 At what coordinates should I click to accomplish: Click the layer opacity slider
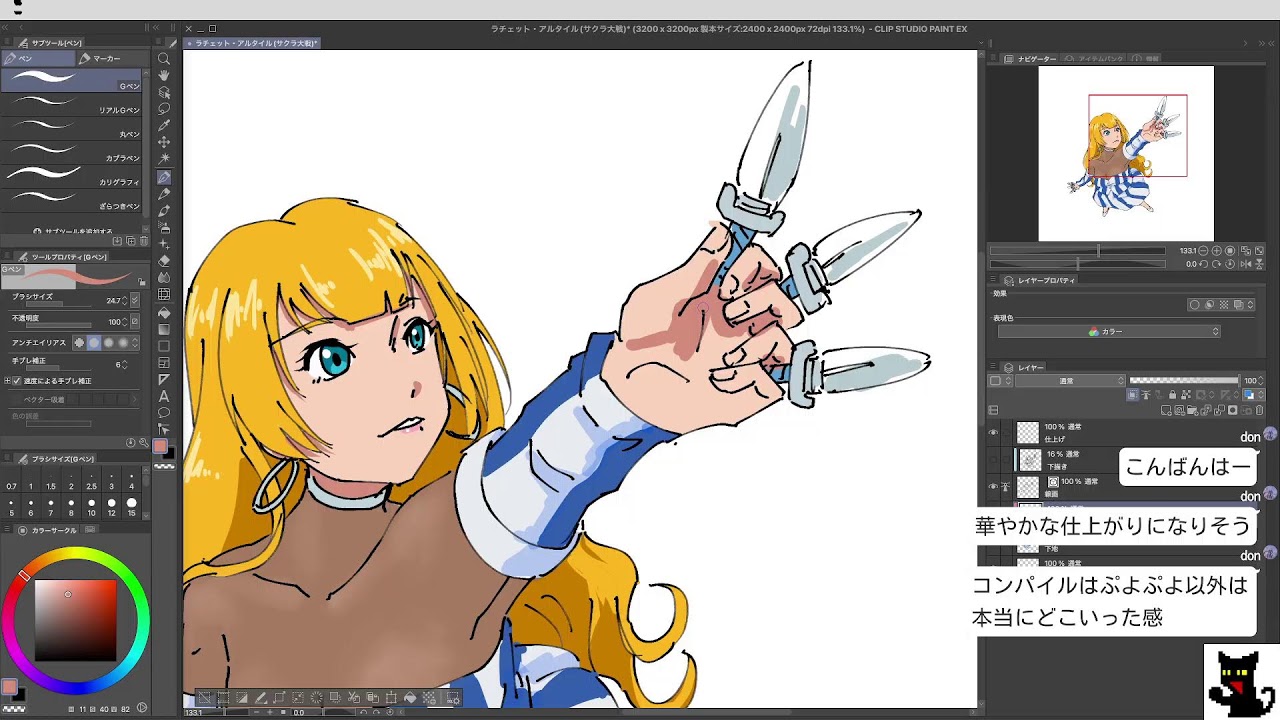1184,381
